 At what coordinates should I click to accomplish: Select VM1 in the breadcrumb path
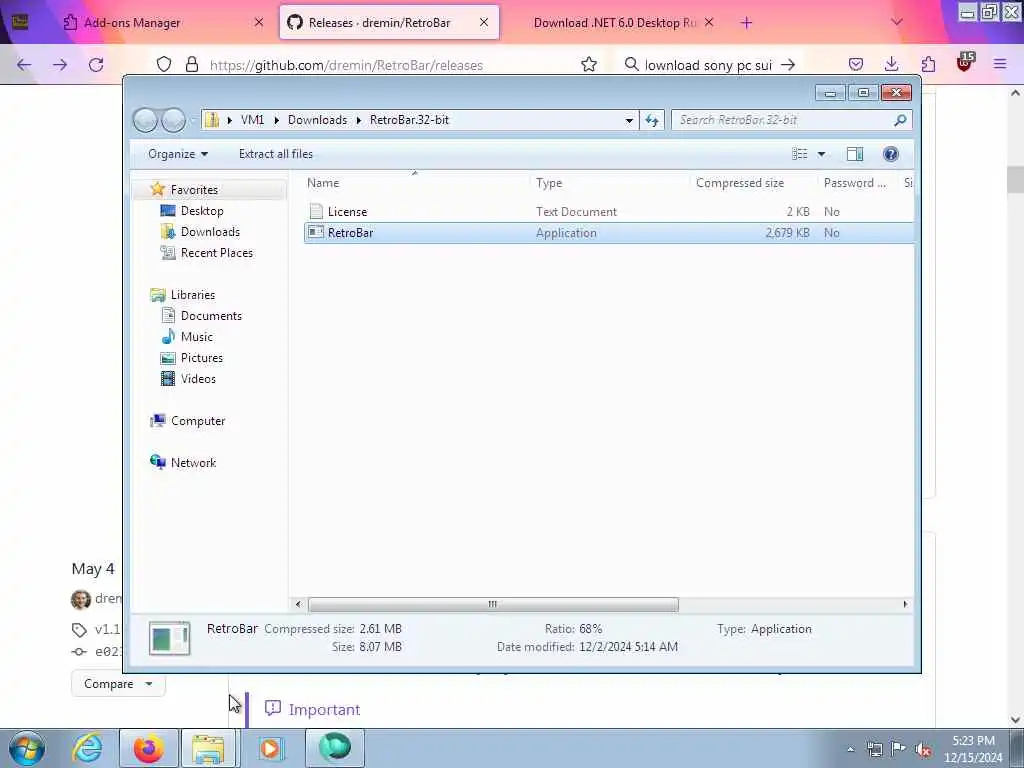coord(252,120)
